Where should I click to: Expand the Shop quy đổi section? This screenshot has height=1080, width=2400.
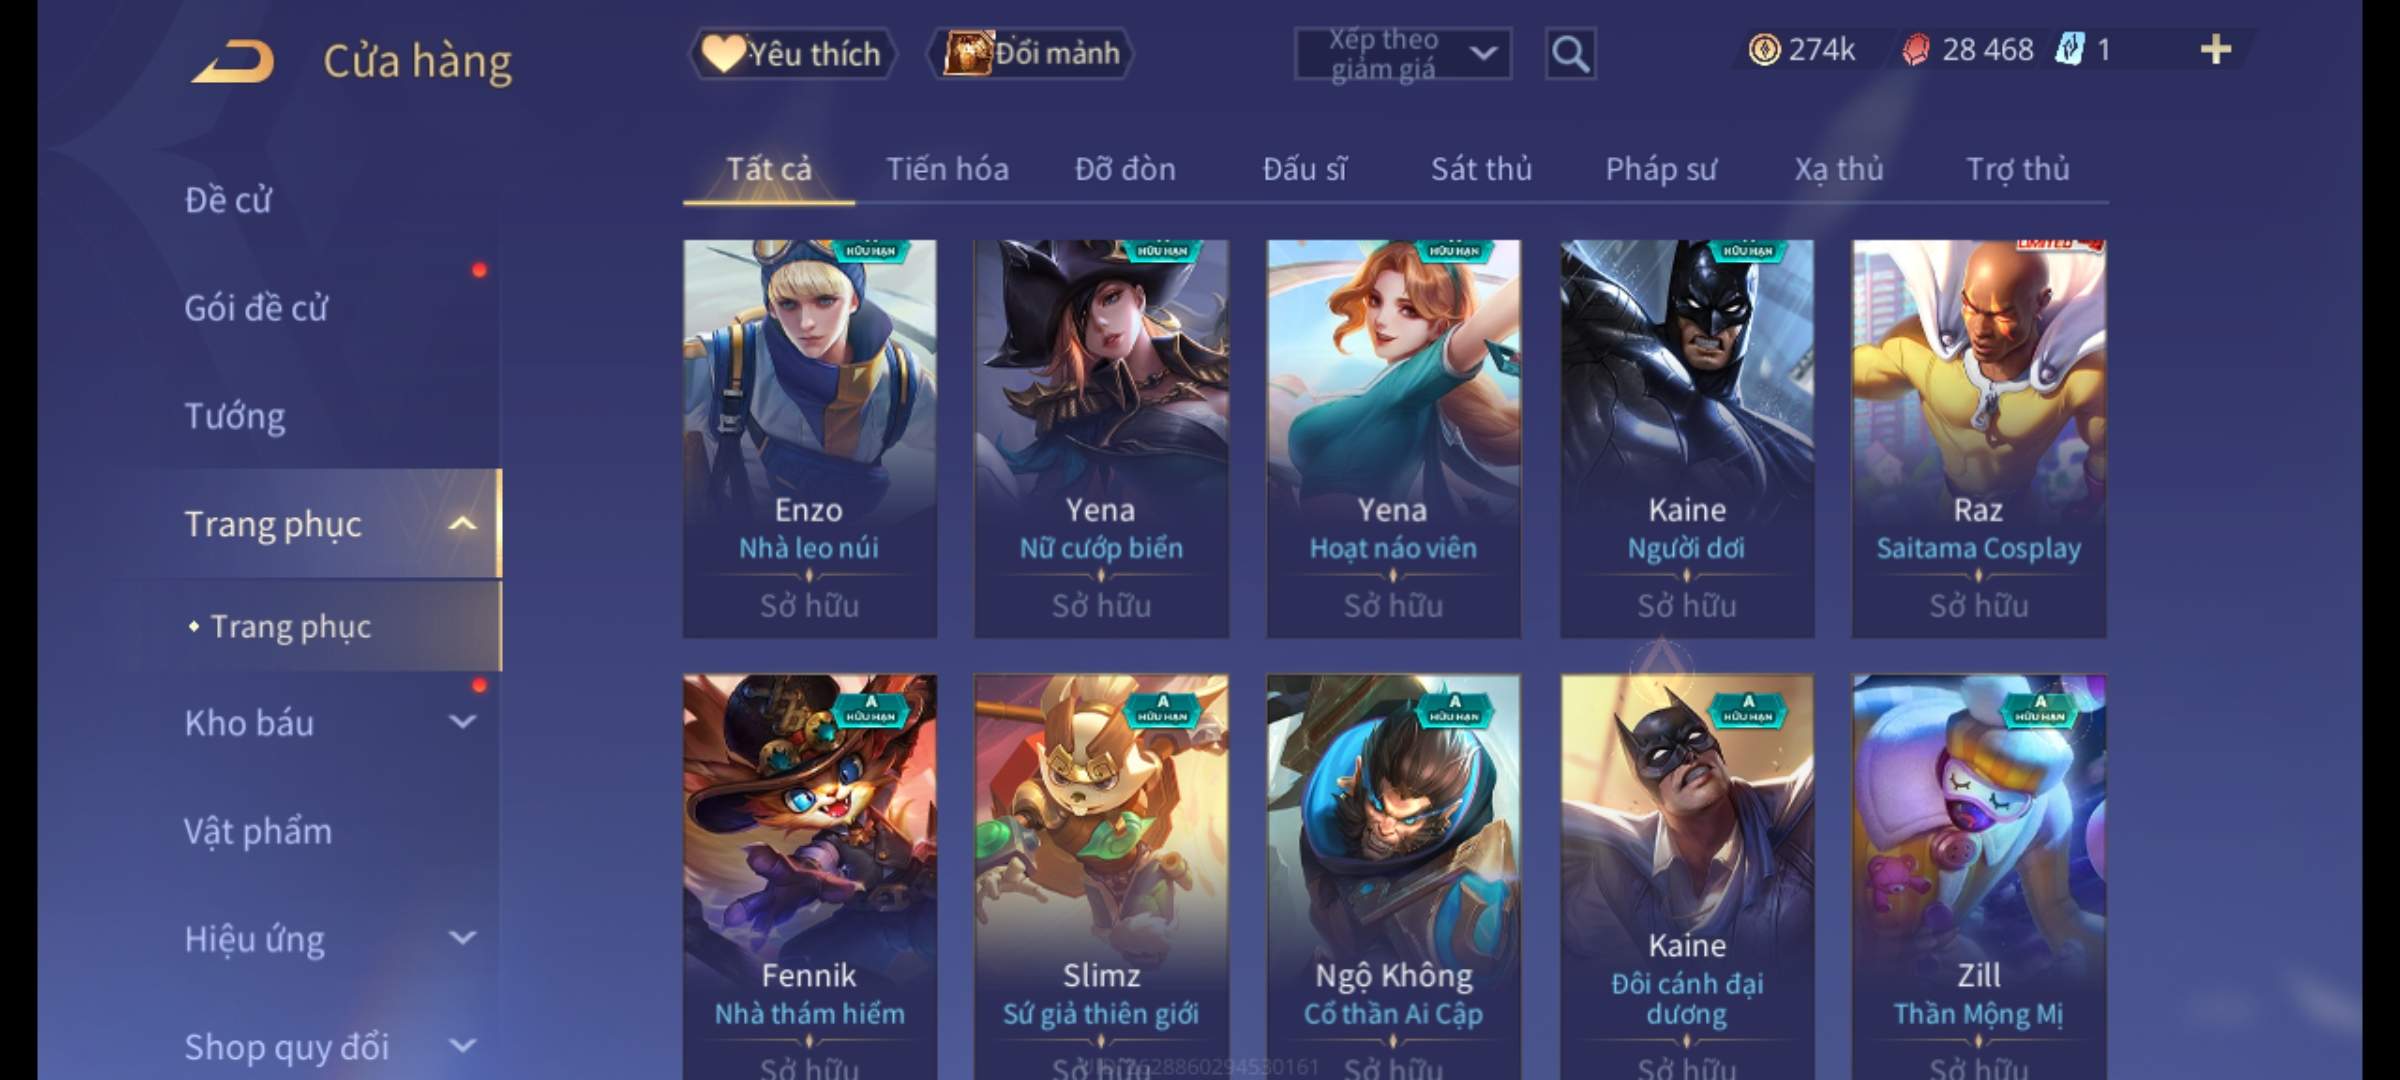[x=462, y=1046]
